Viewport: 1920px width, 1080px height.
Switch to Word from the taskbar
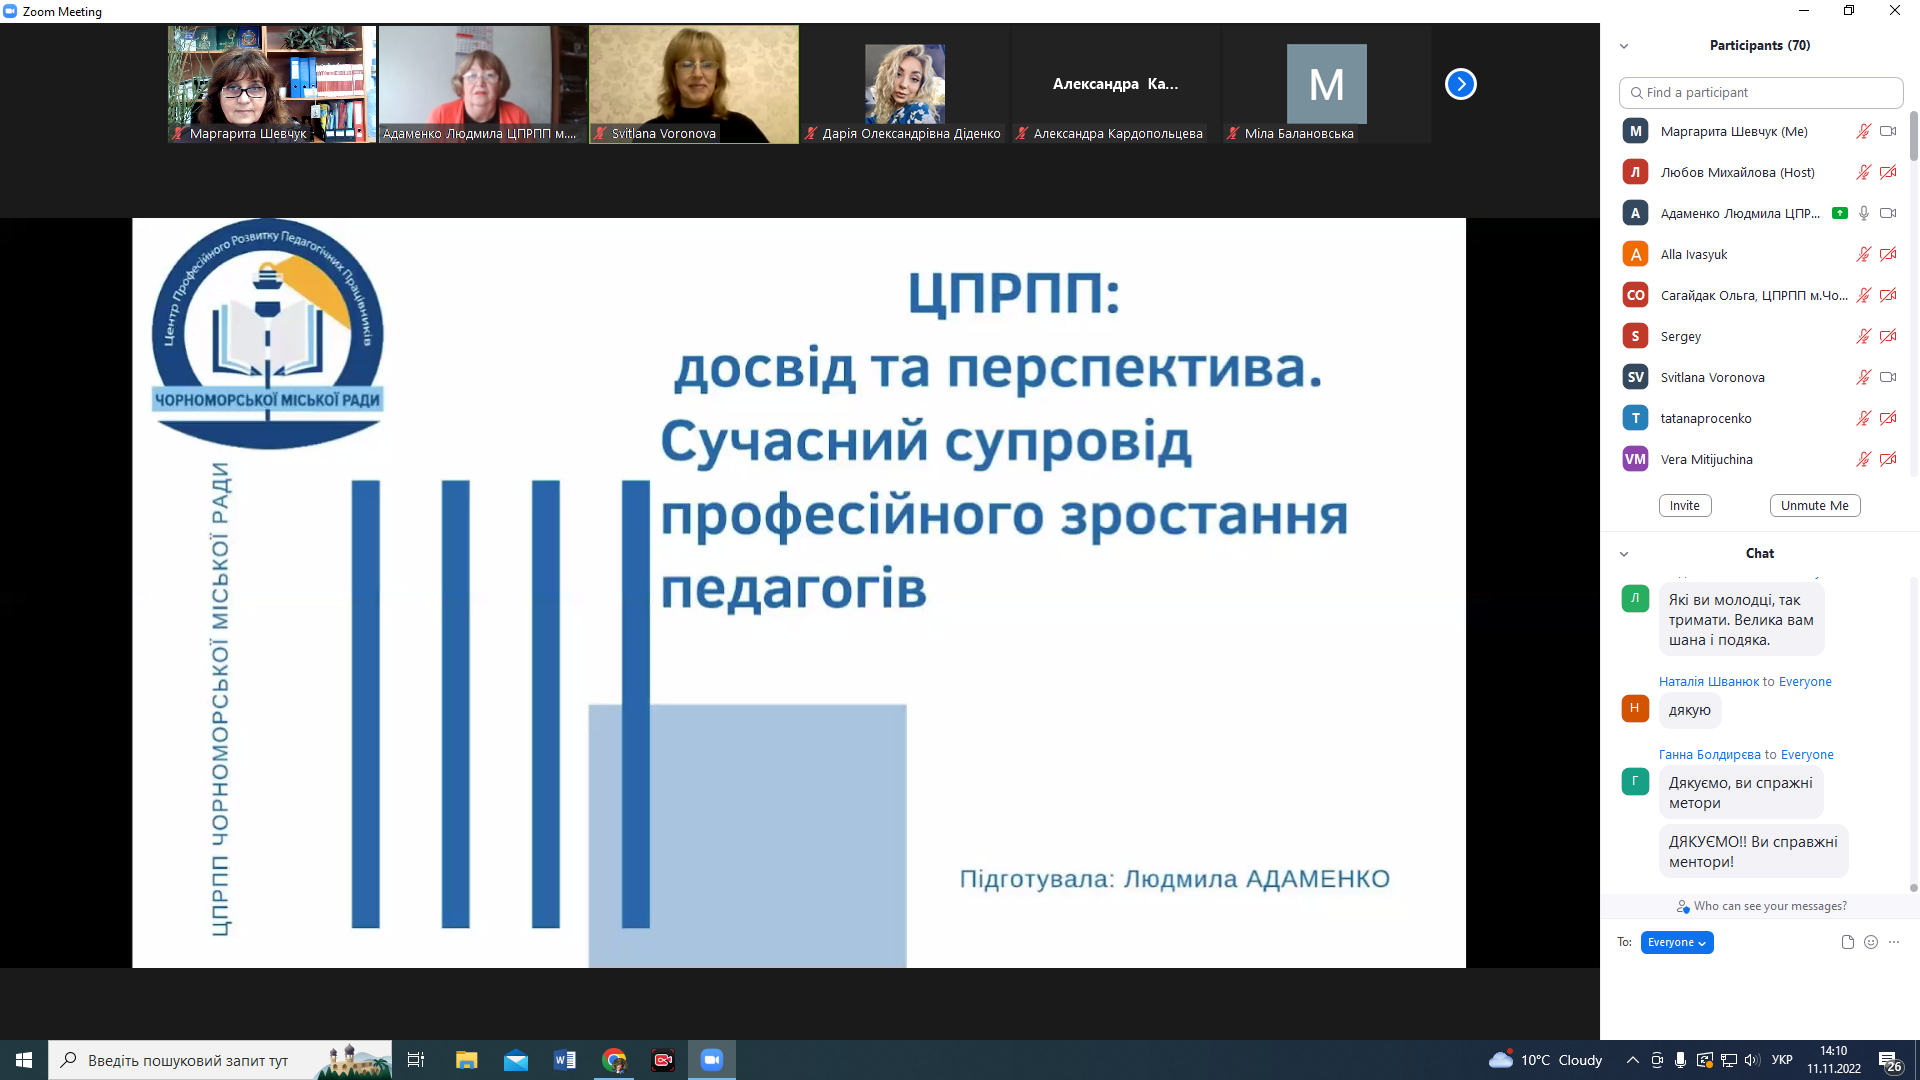(565, 1060)
